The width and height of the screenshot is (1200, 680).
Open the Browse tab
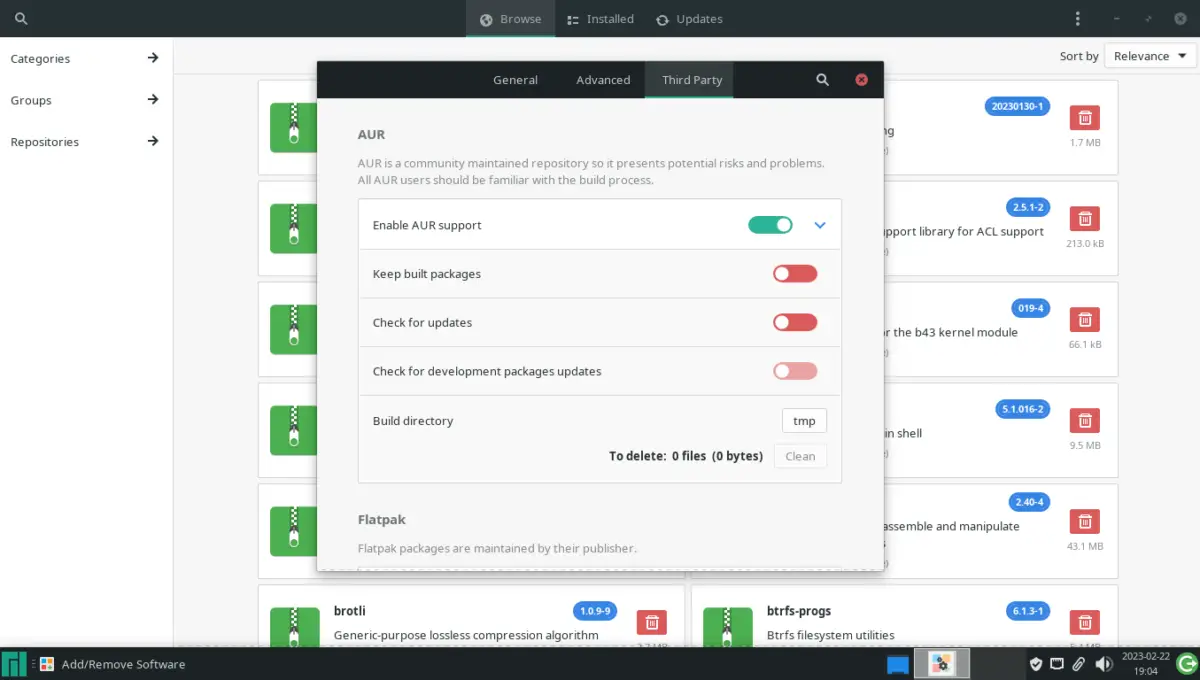coord(510,19)
